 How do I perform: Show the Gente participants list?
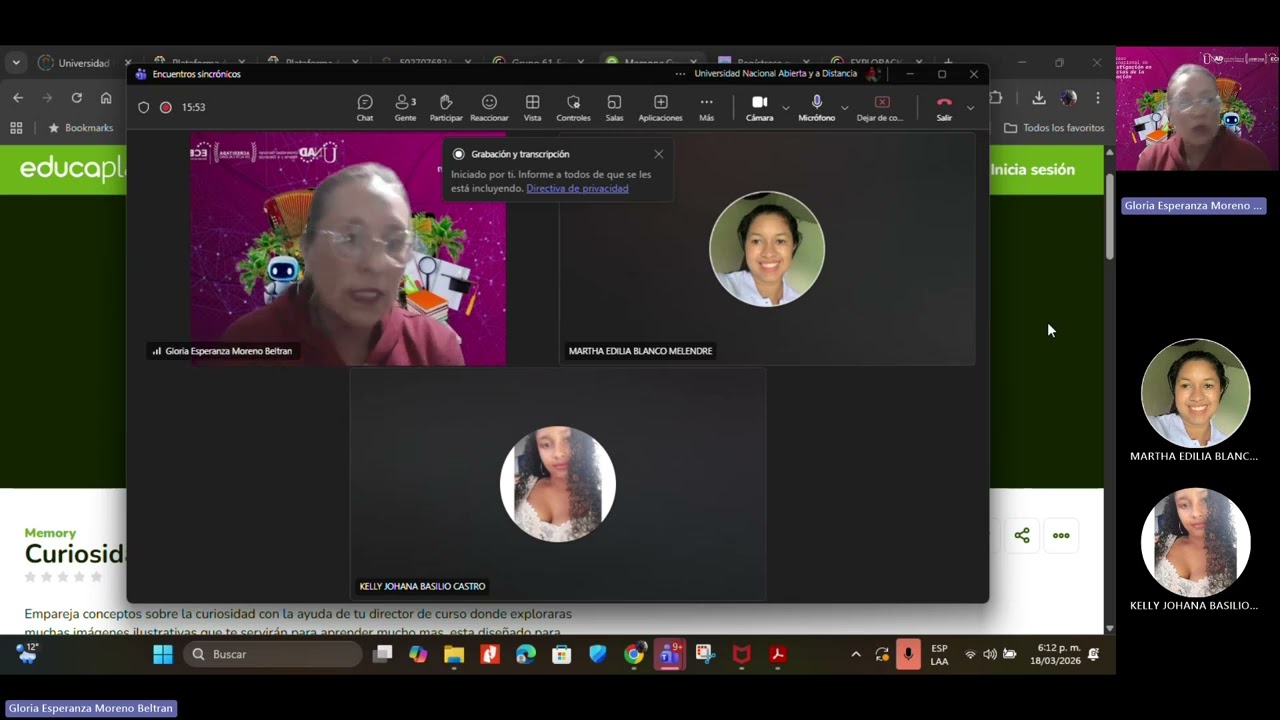tap(405, 108)
